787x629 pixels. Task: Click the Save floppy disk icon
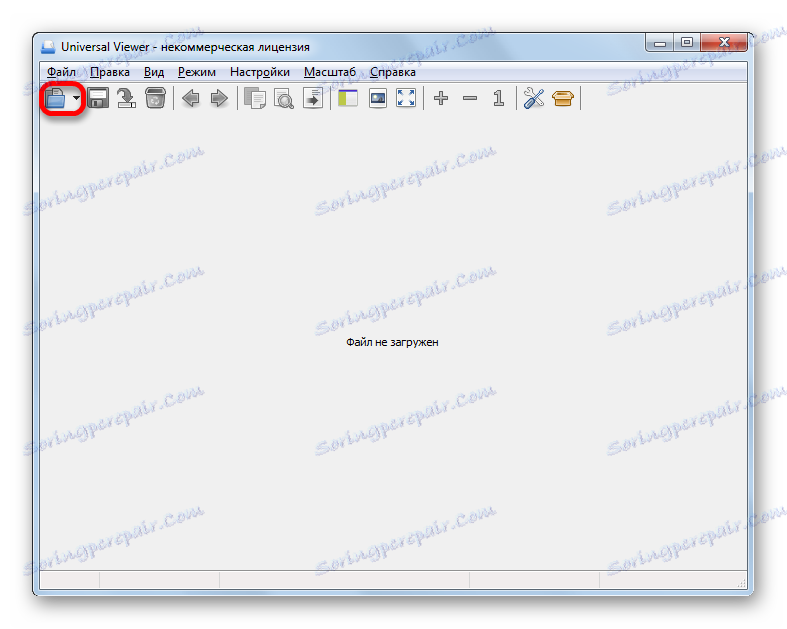pos(98,98)
